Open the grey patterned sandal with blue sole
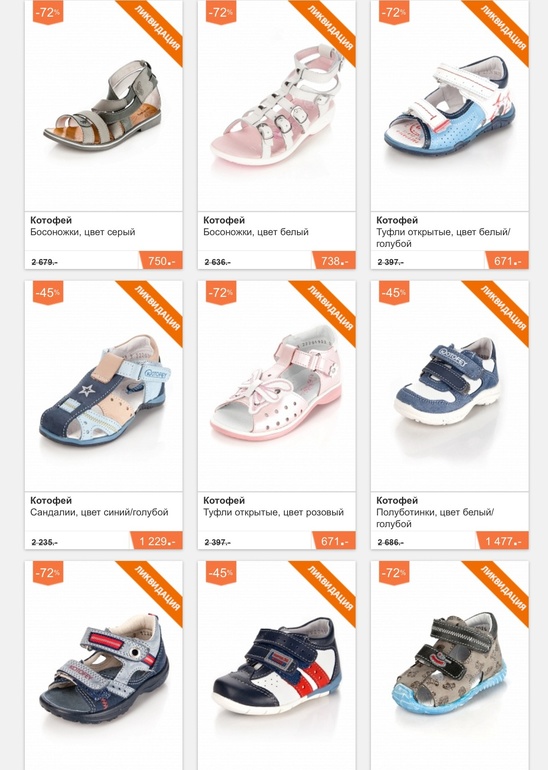The image size is (548, 770). pos(449,666)
